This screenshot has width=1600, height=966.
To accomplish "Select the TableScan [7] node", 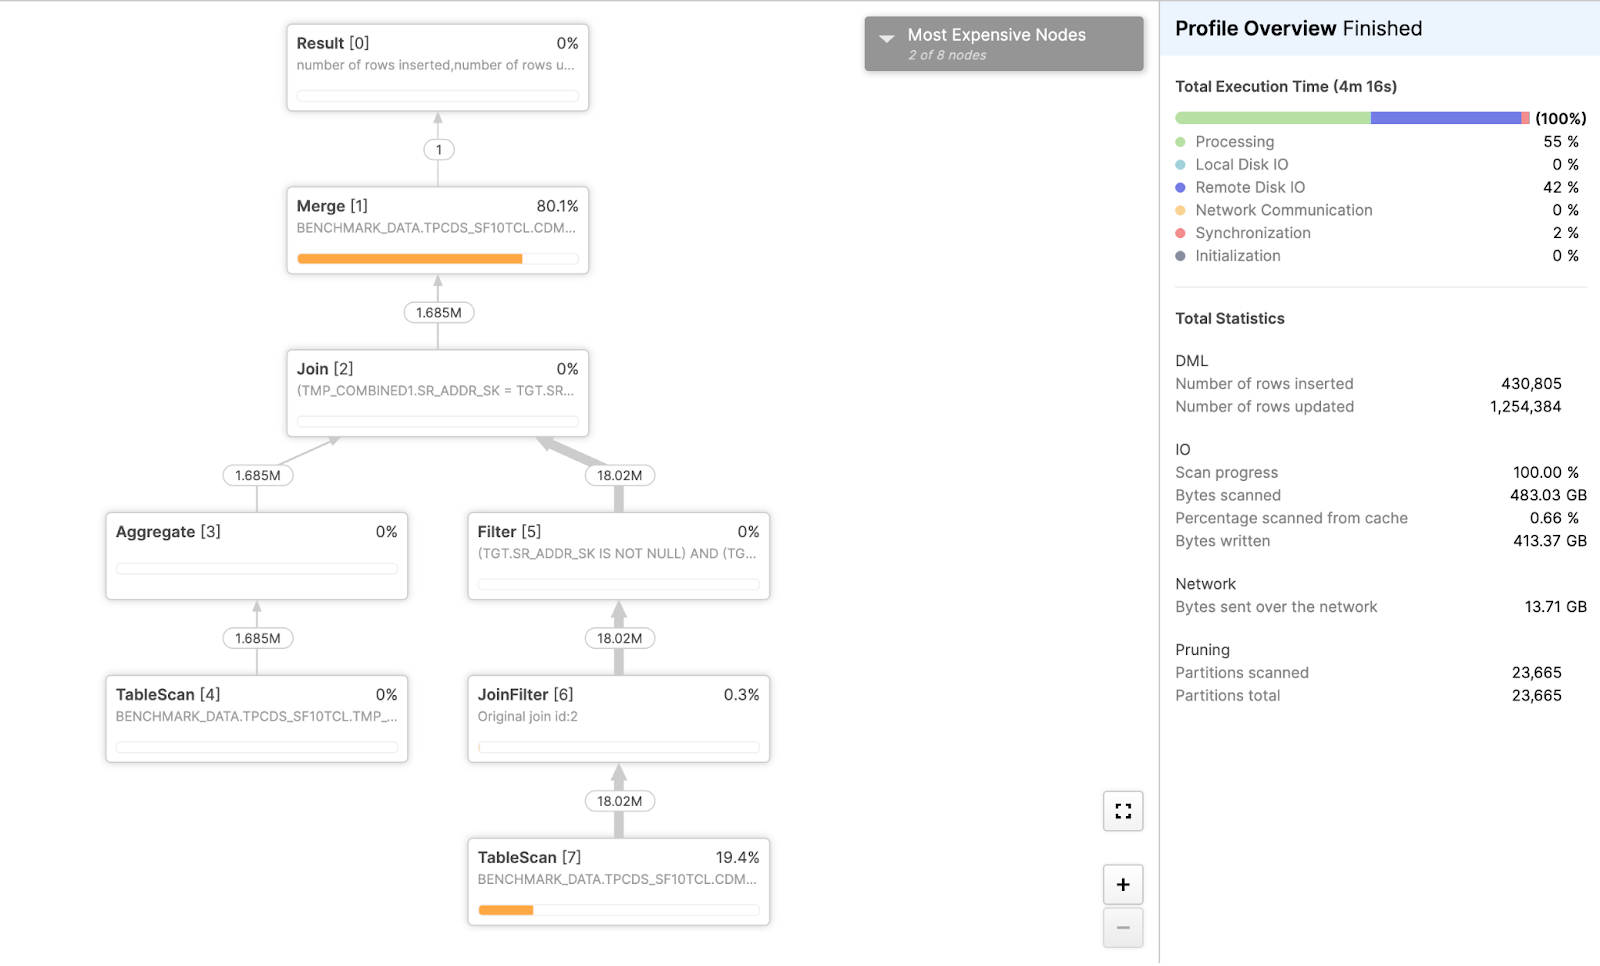I will click(x=618, y=880).
